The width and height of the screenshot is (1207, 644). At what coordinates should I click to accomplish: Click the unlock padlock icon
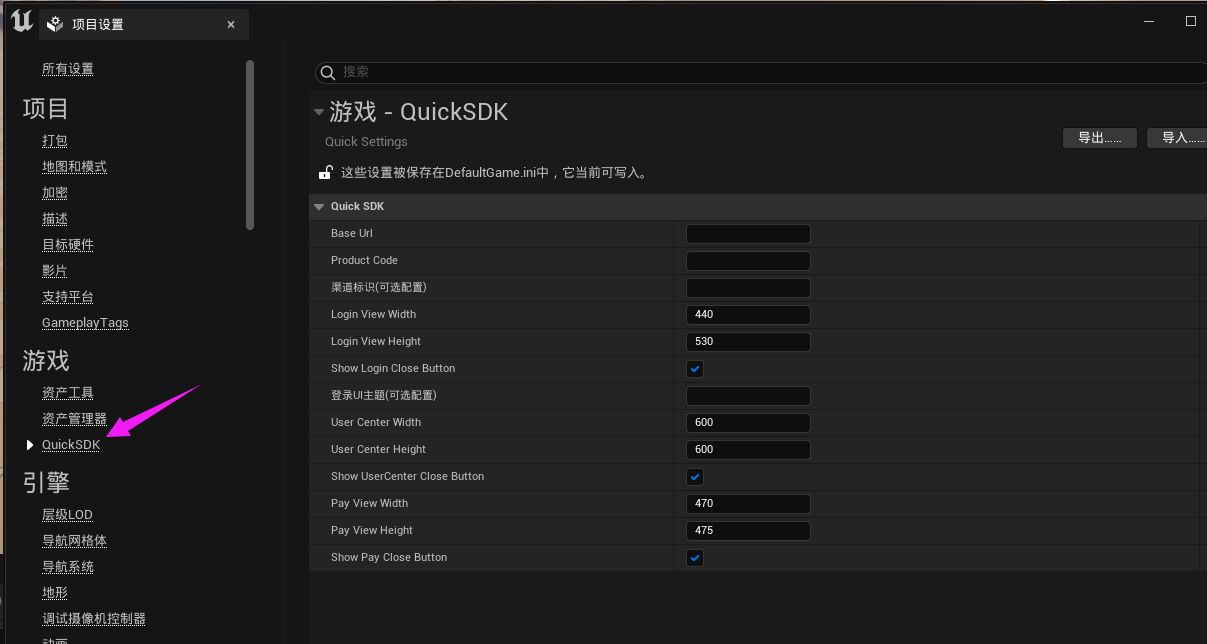(325, 172)
